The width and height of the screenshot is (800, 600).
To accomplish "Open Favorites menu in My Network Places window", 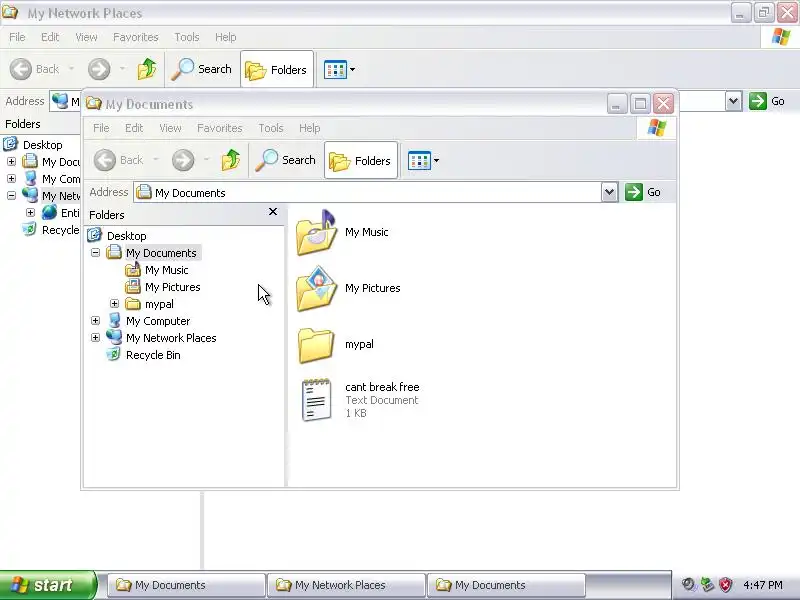I will coord(136,37).
